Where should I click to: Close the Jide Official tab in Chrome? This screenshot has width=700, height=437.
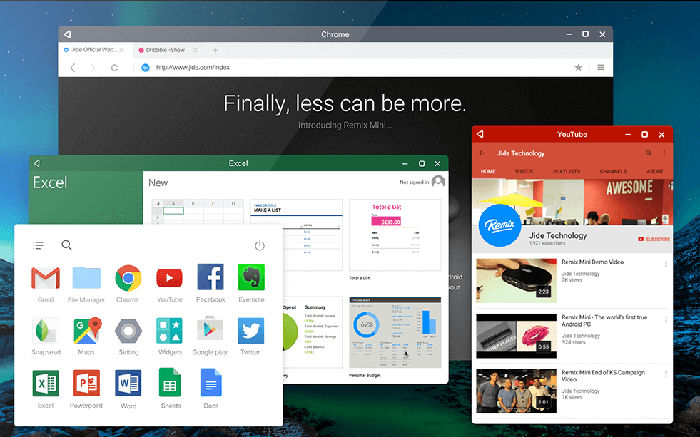point(122,50)
